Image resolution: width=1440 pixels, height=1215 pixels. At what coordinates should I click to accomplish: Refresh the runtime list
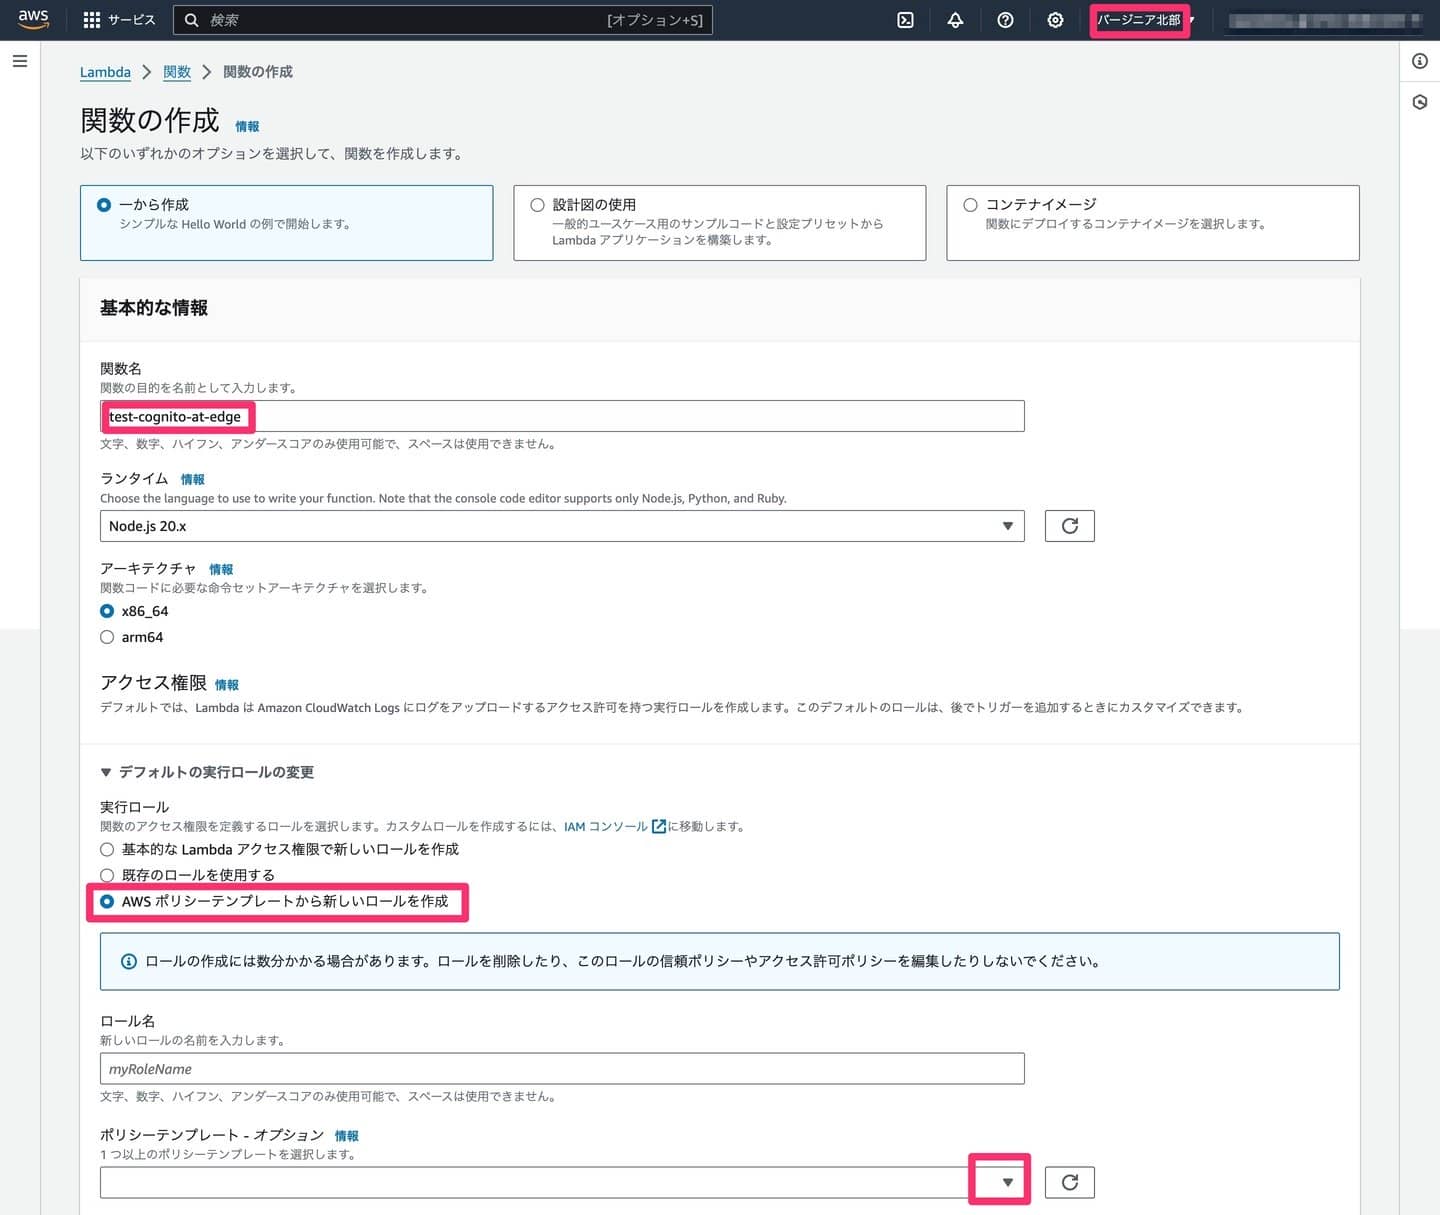point(1069,526)
